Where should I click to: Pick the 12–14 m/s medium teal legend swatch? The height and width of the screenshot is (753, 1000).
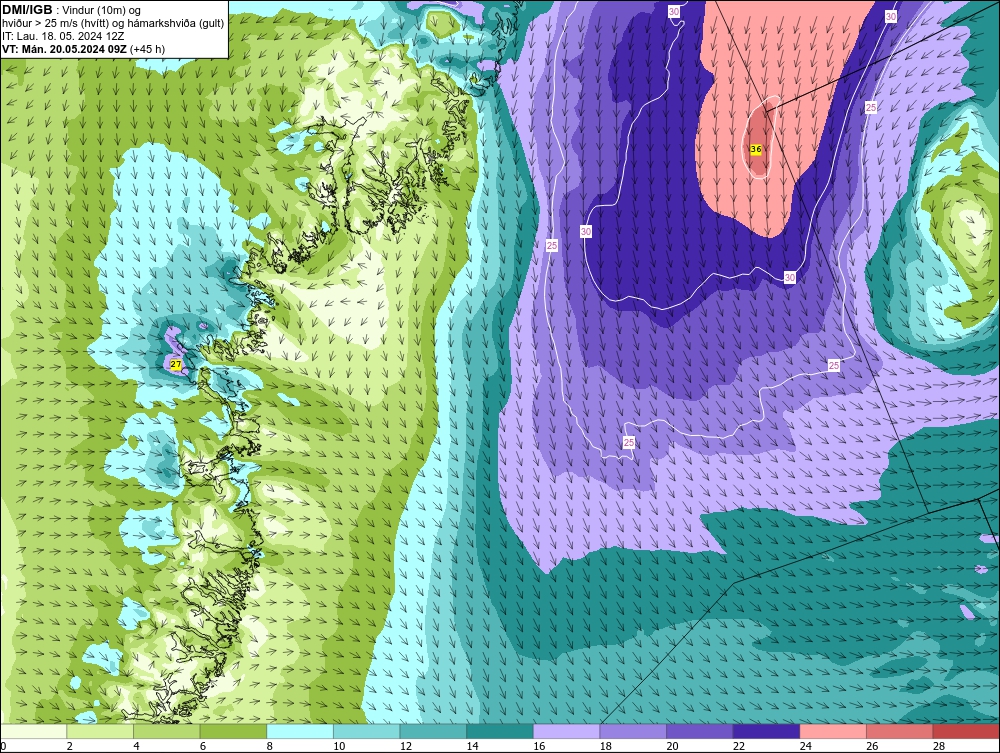coord(433,731)
